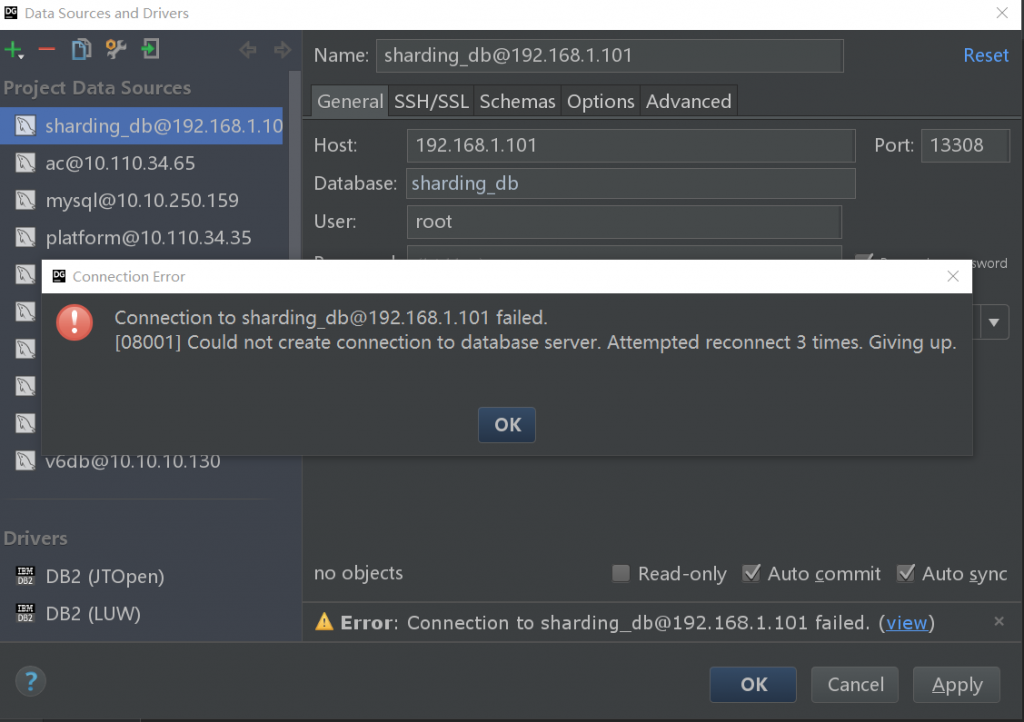The width and height of the screenshot is (1024, 722).
Task: Click the Reset link
Action: 985,55
